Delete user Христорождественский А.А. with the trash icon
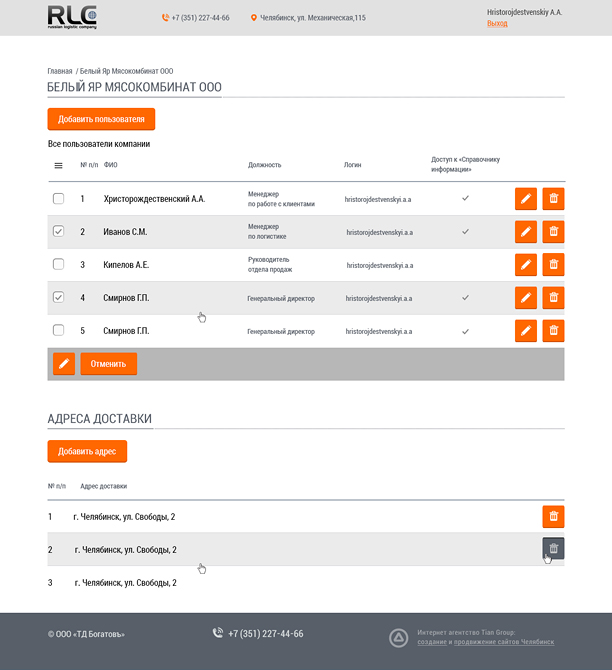The width and height of the screenshot is (612, 670). coord(553,199)
